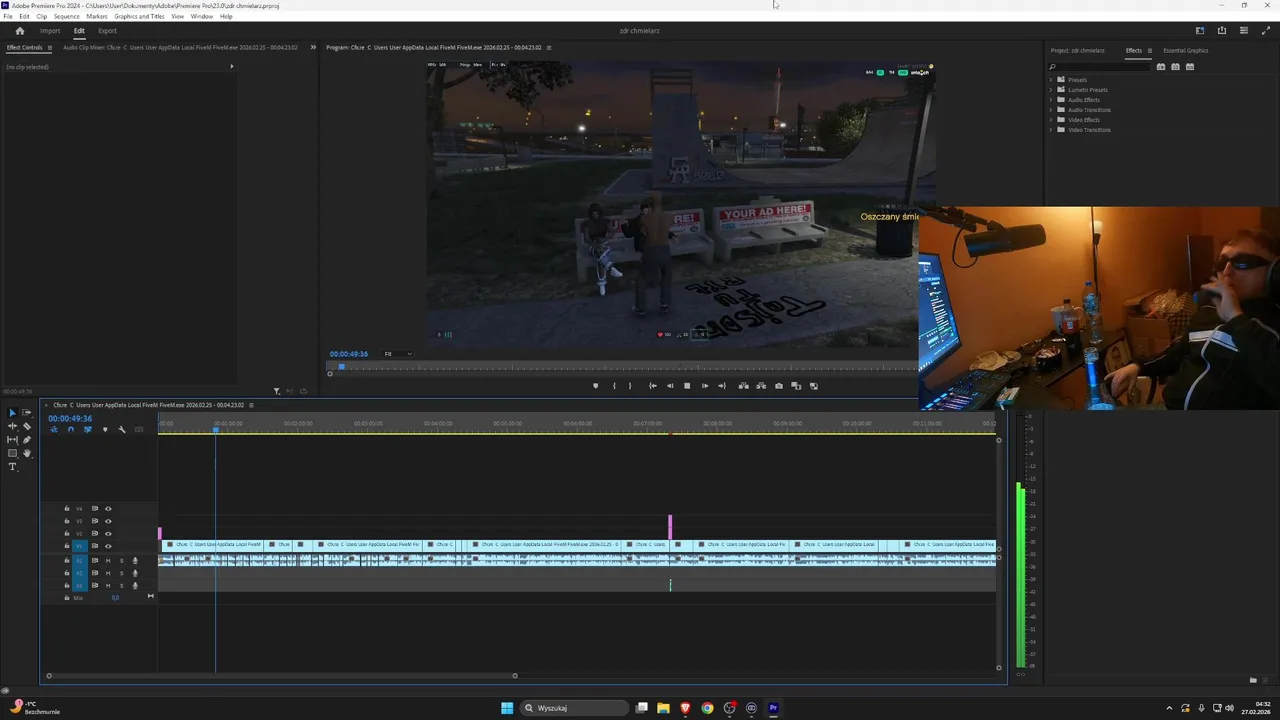This screenshot has height=720, width=1280.
Task: Expand the Presets folder
Action: click(1051, 80)
